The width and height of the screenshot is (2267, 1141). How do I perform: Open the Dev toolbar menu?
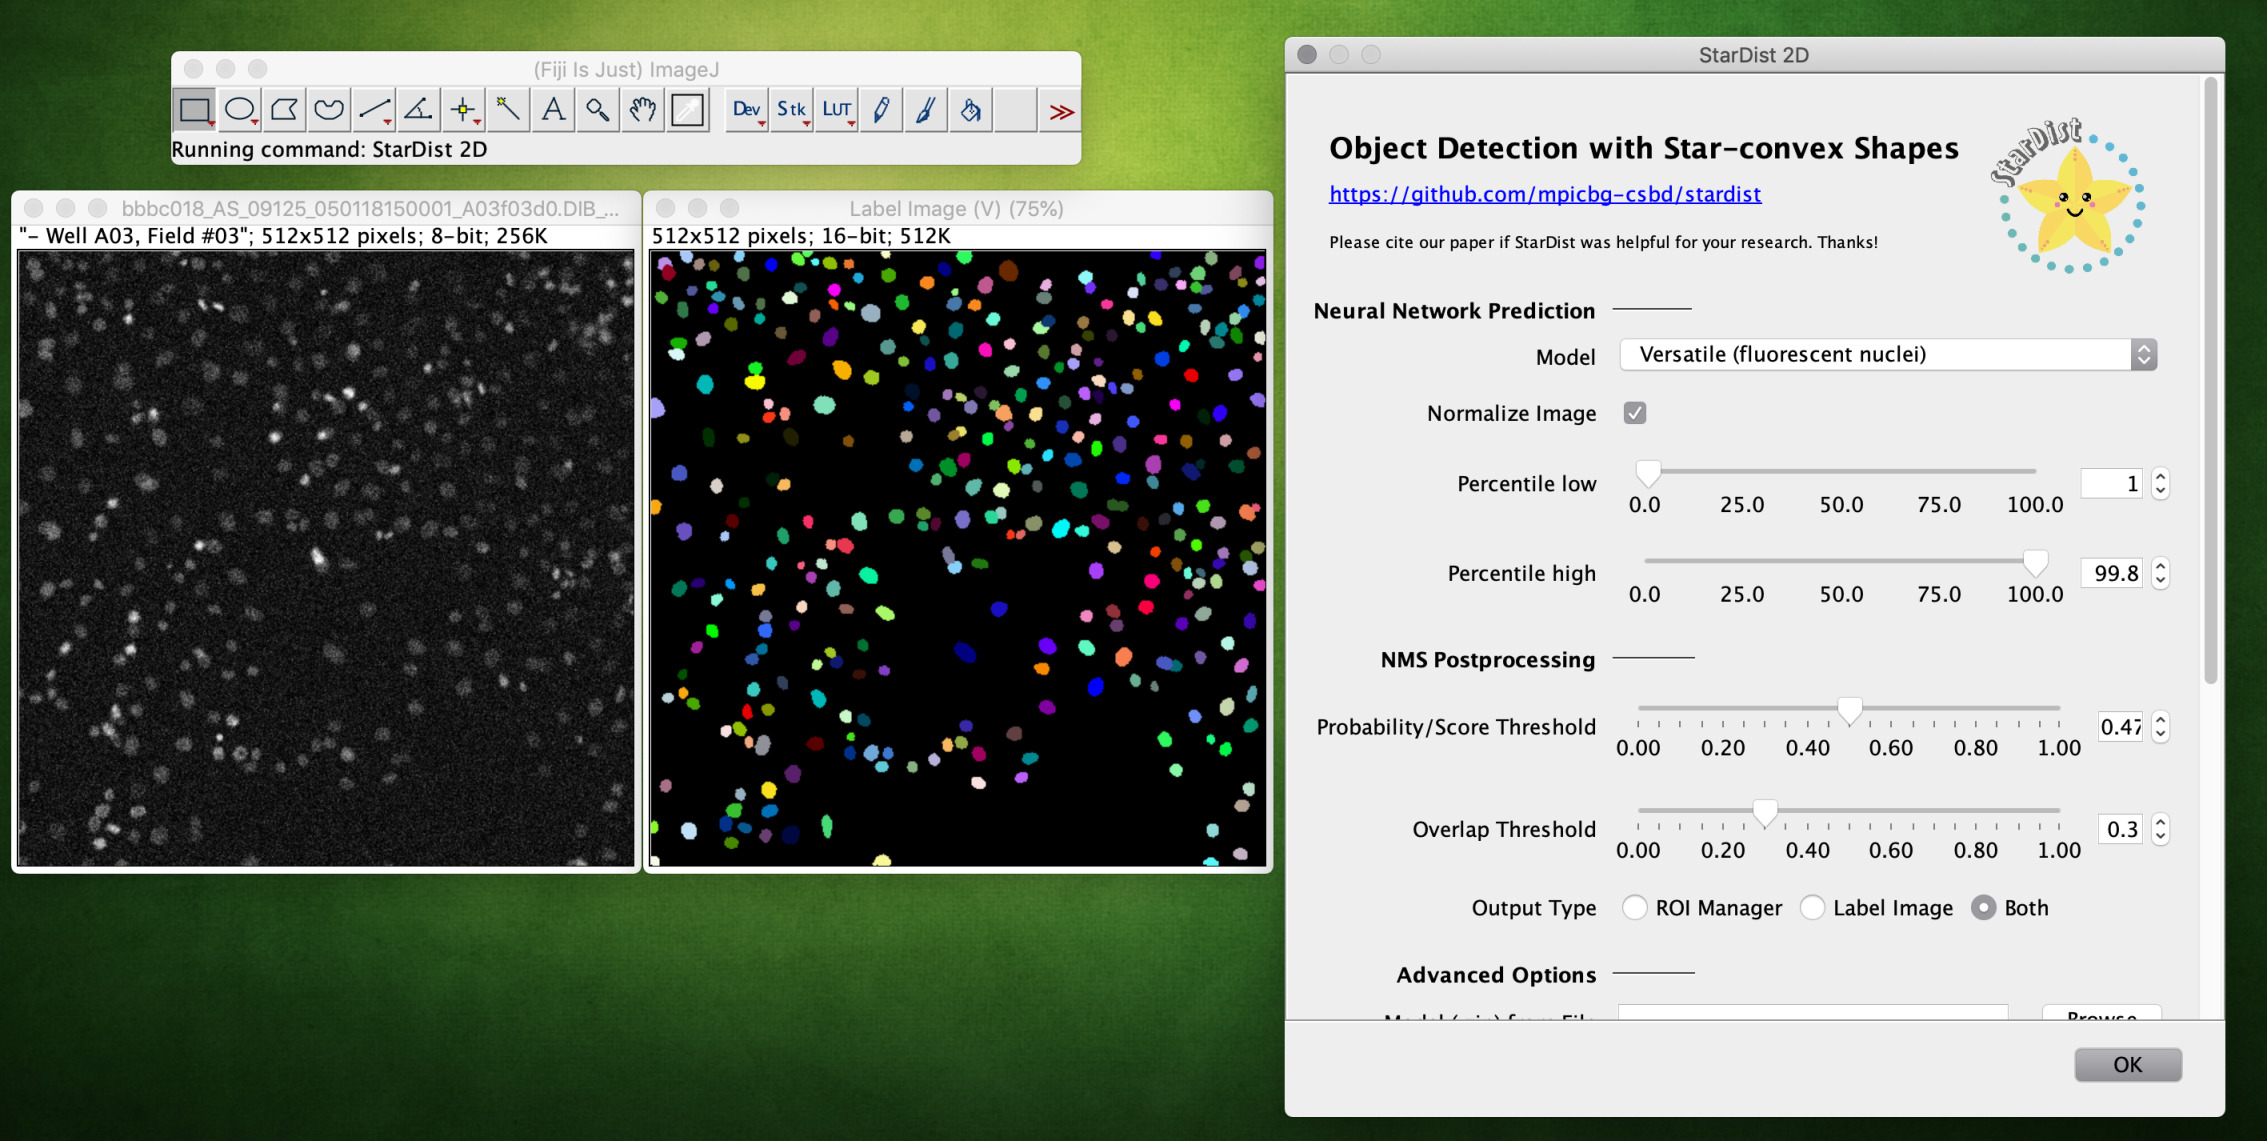point(746,110)
